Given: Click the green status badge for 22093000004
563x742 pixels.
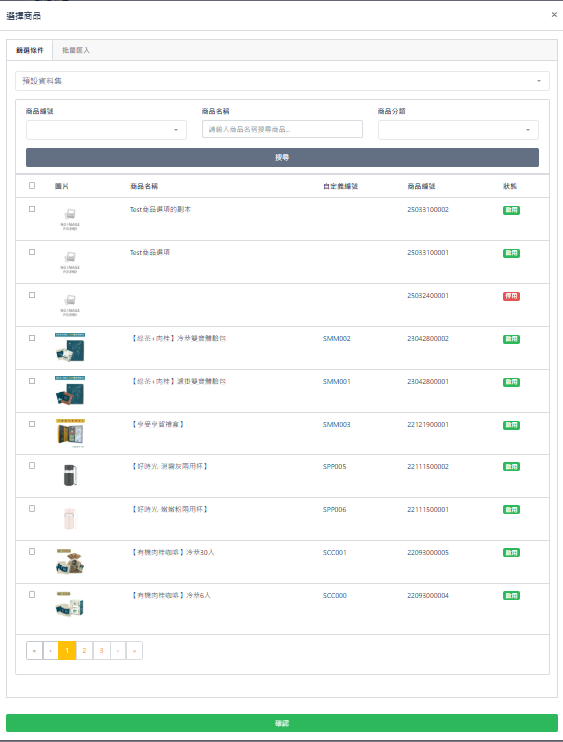Looking at the screenshot, I should [511, 596].
